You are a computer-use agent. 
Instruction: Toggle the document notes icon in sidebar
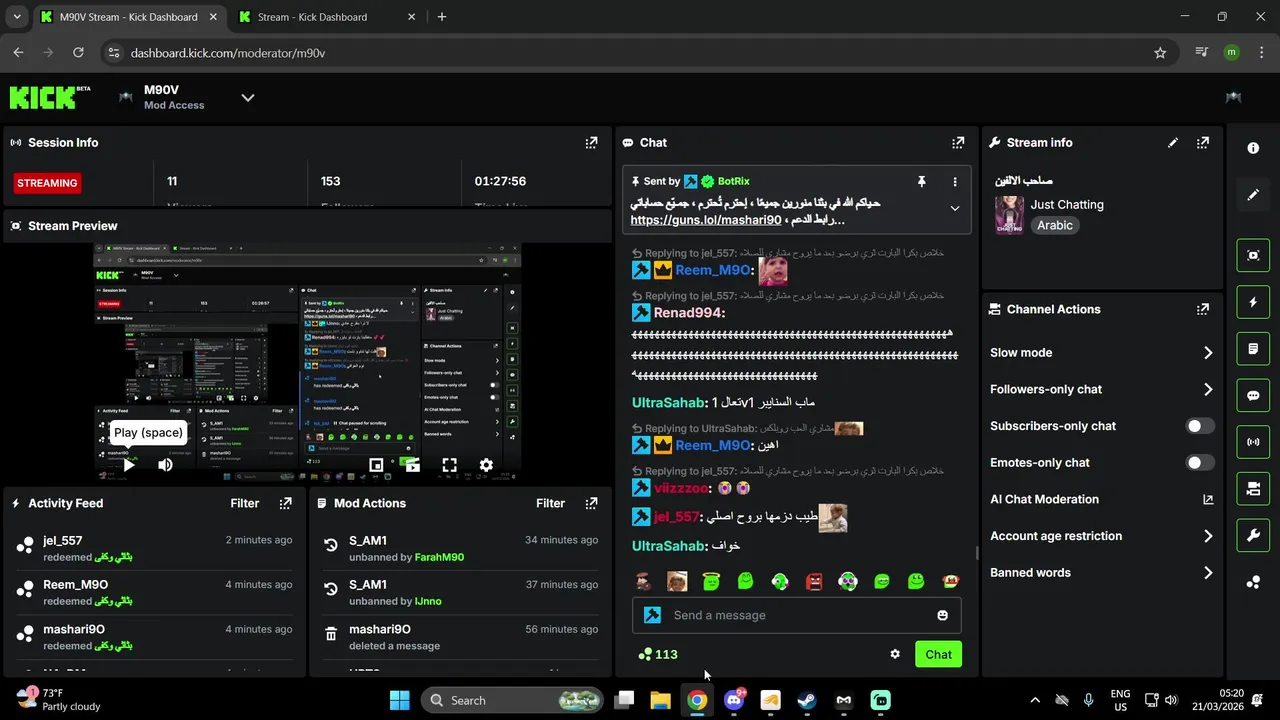pyautogui.click(x=1253, y=349)
